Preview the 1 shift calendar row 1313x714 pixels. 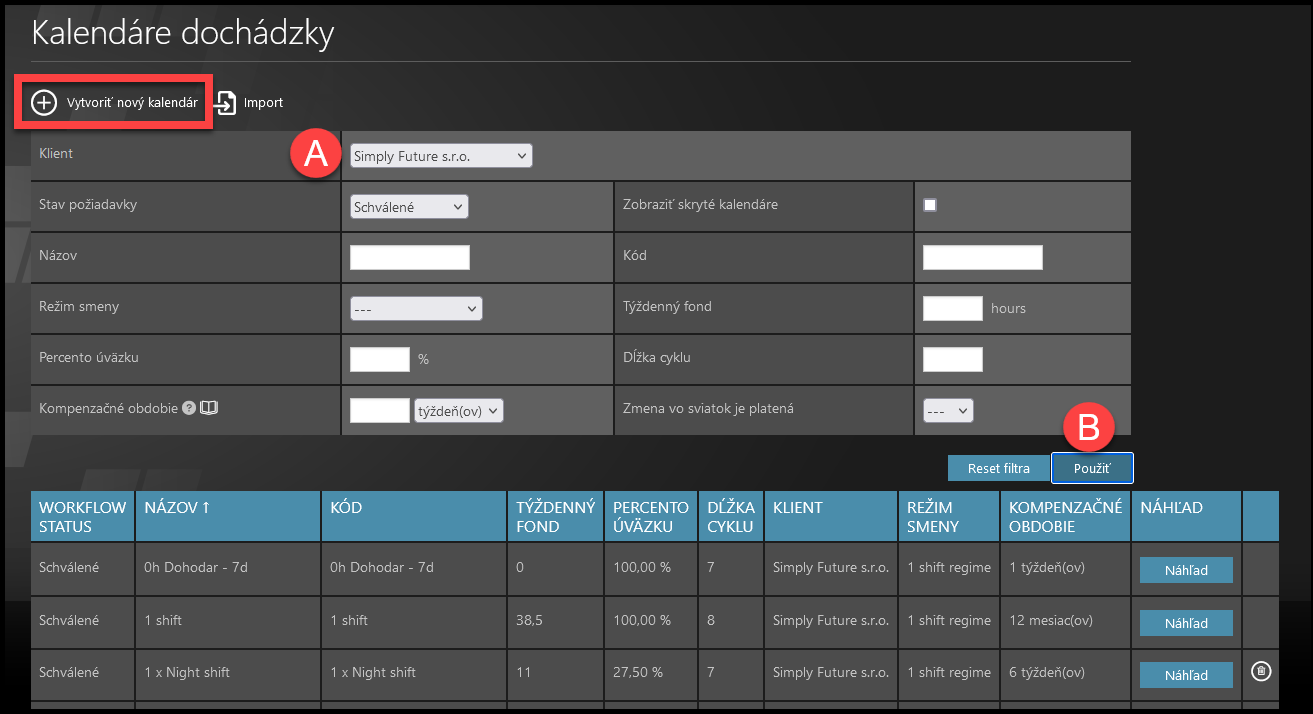1186,623
